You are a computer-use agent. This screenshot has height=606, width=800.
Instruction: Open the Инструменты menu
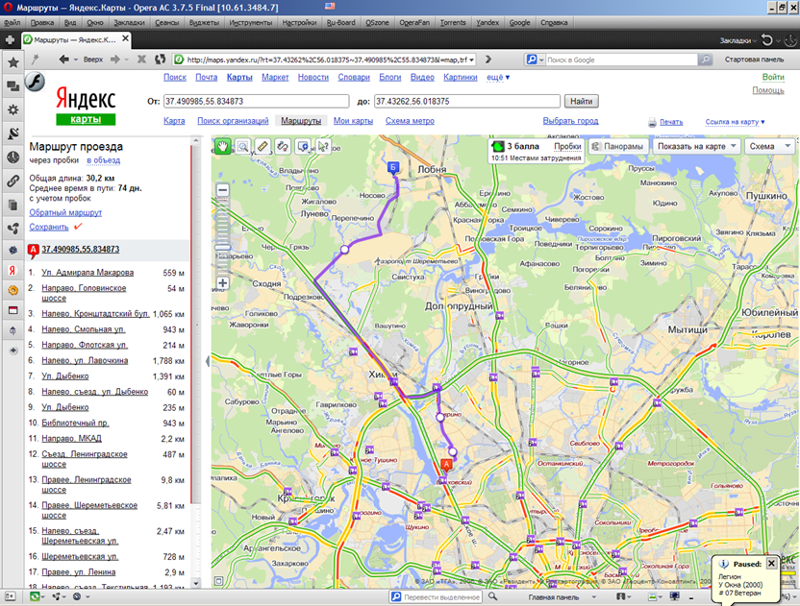pyautogui.click(x=251, y=22)
